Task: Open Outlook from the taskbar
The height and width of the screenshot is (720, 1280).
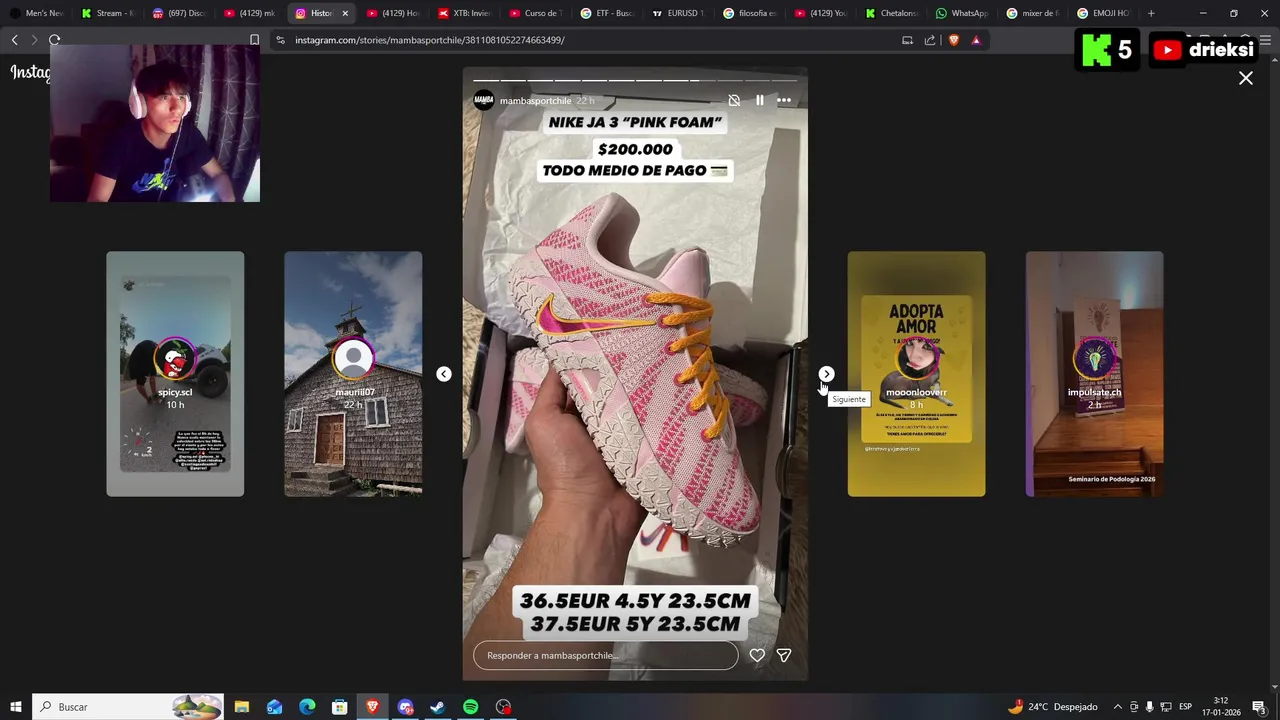Action: [275, 707]
